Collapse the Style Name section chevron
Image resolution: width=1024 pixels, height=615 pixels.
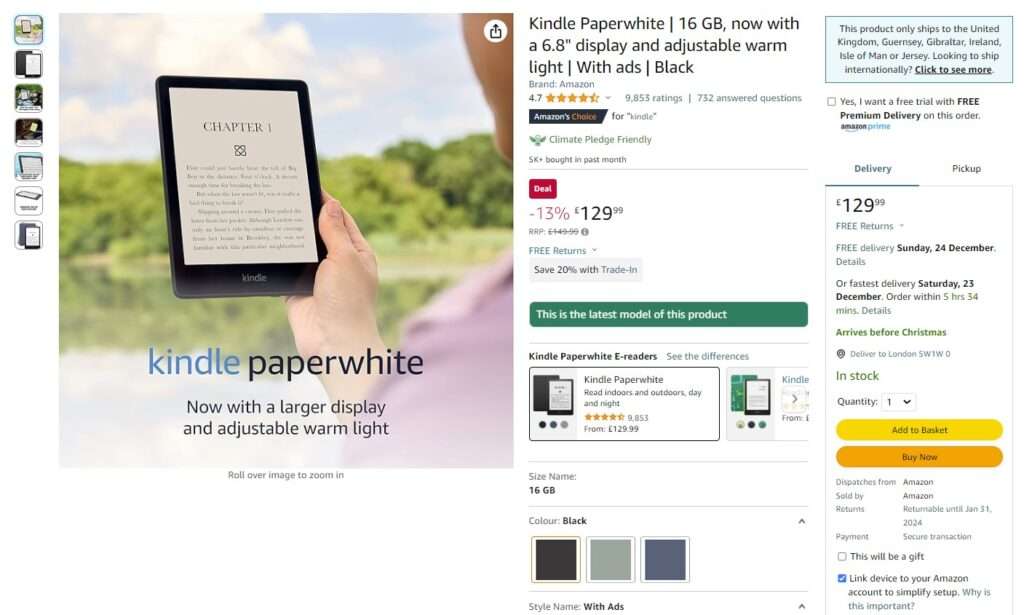801,607
